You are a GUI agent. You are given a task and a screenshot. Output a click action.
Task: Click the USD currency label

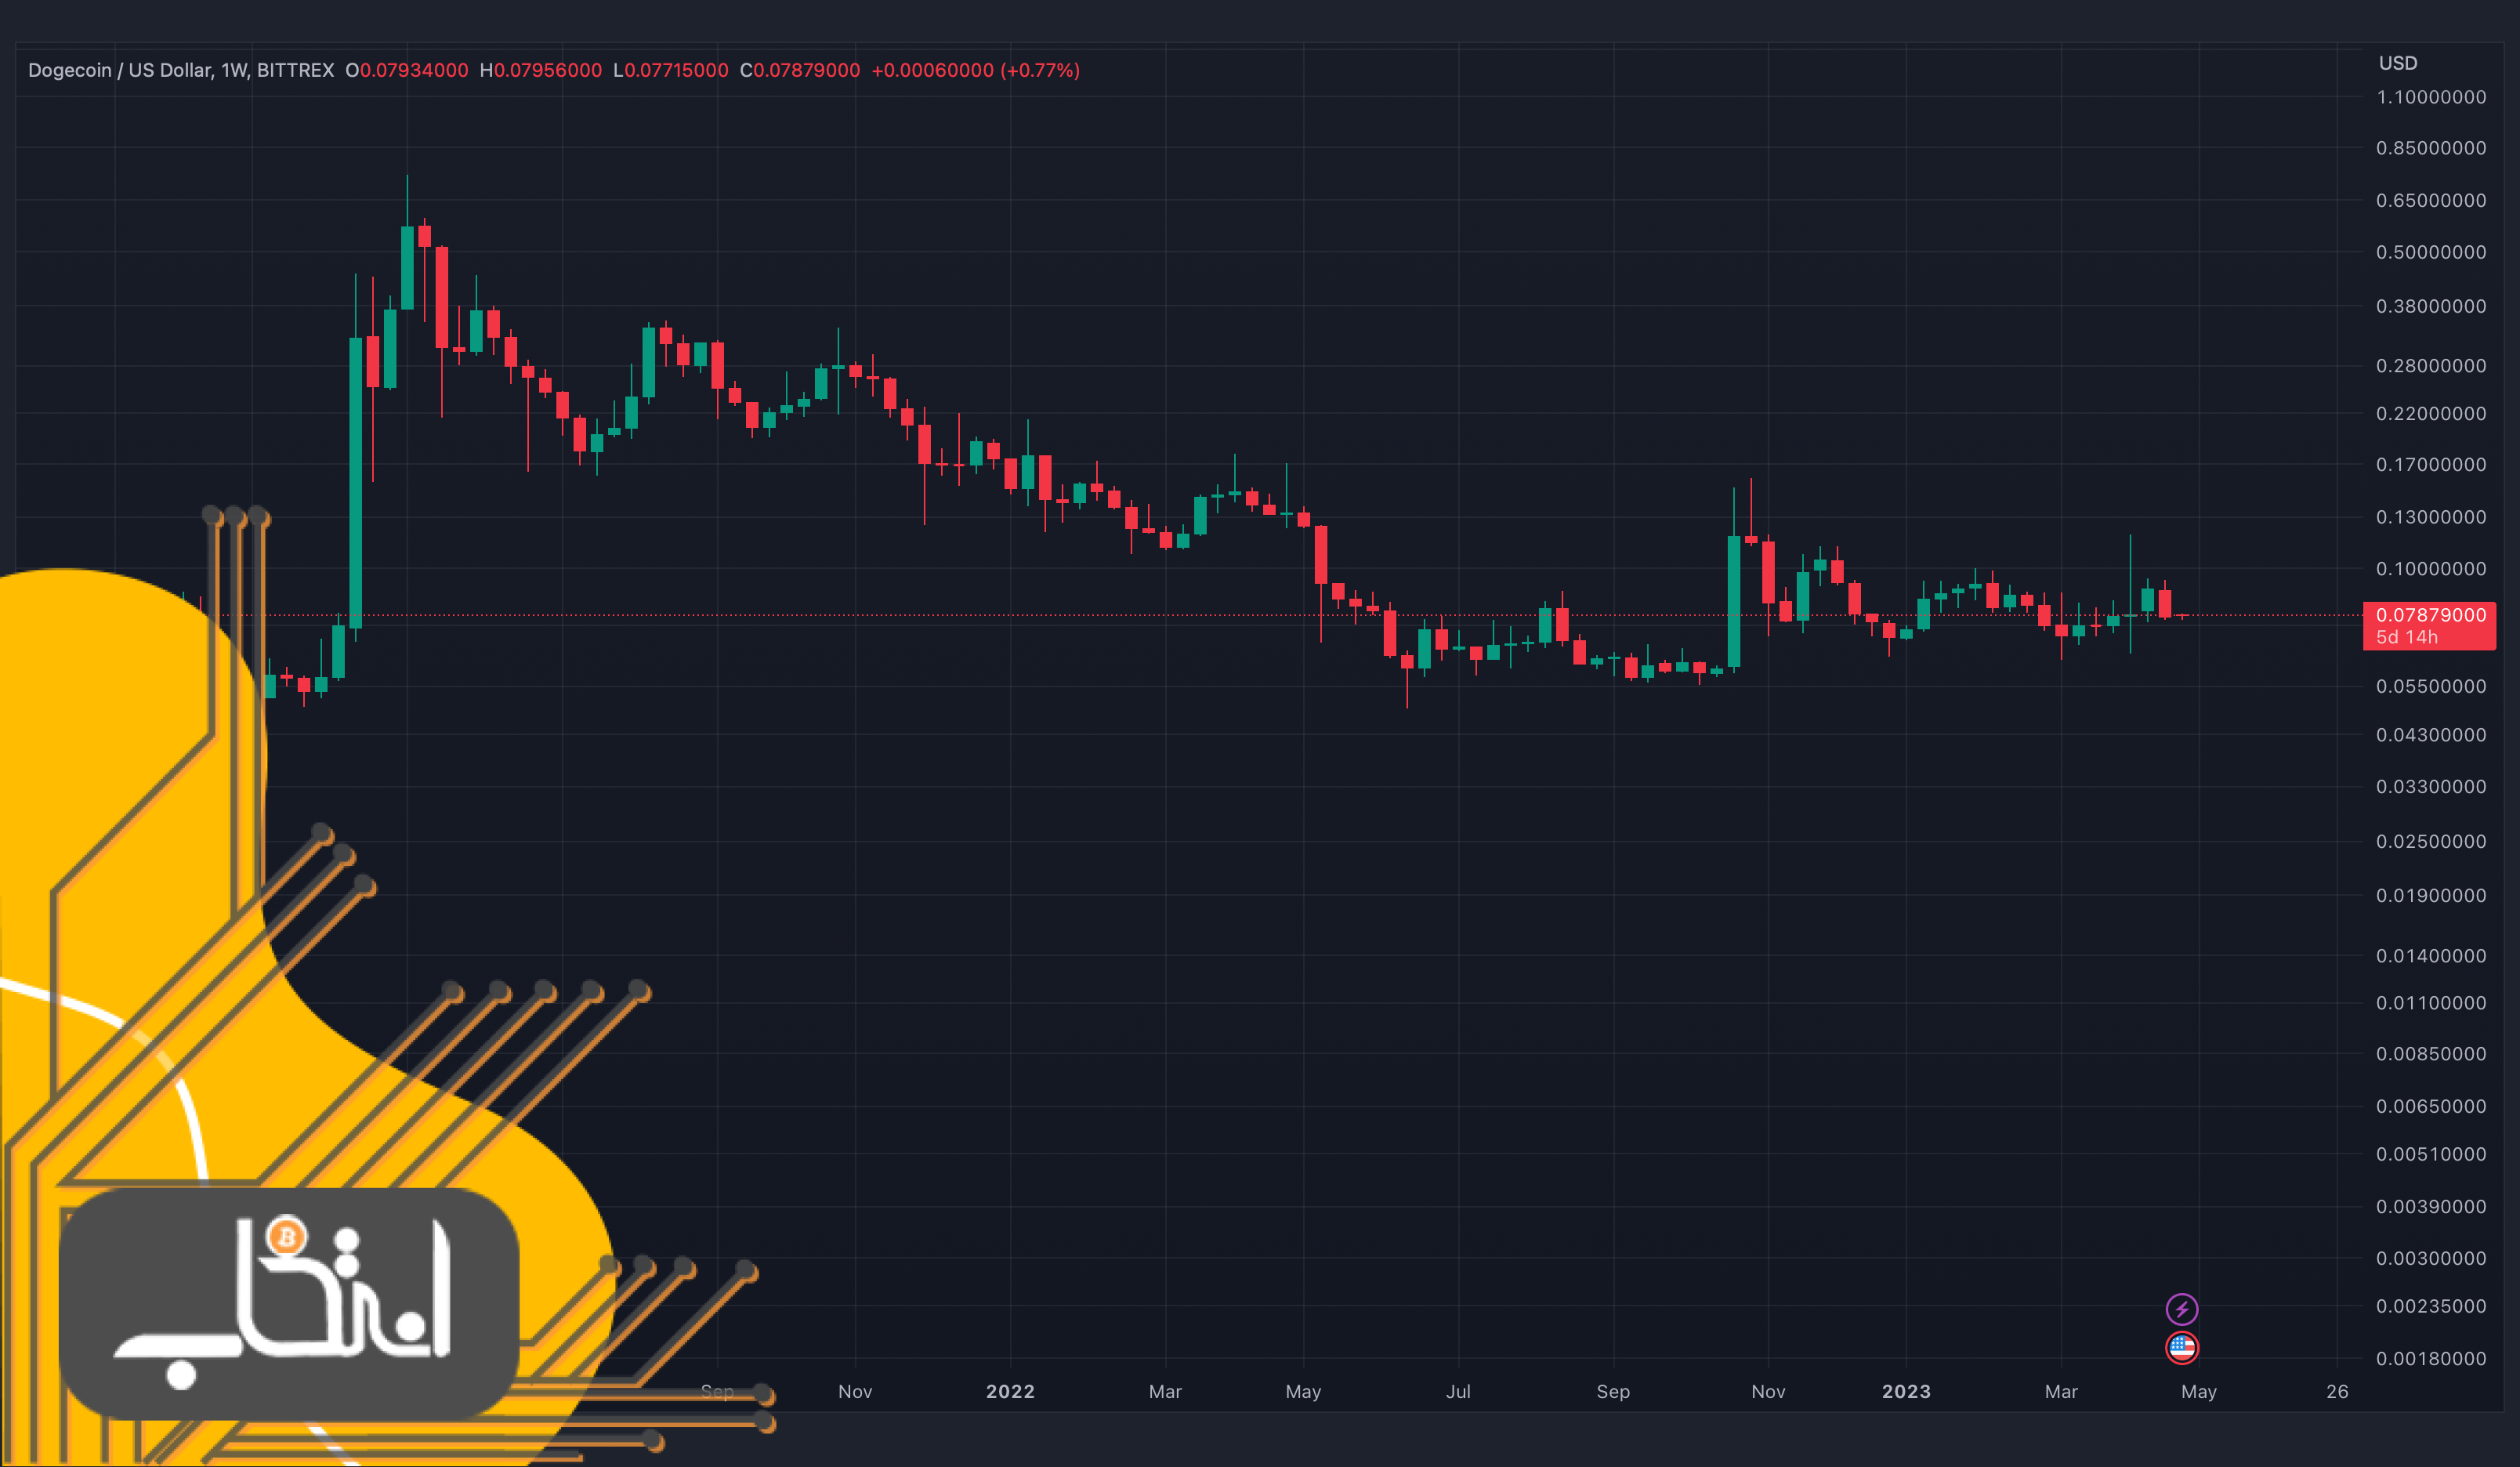tap(2397, 63)
